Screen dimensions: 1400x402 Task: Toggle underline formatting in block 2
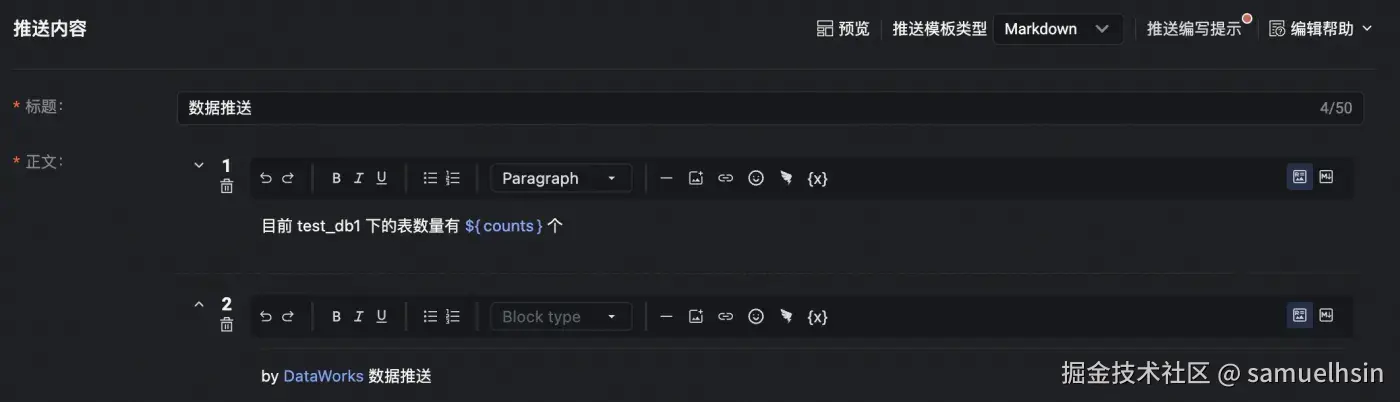[381, 316]
